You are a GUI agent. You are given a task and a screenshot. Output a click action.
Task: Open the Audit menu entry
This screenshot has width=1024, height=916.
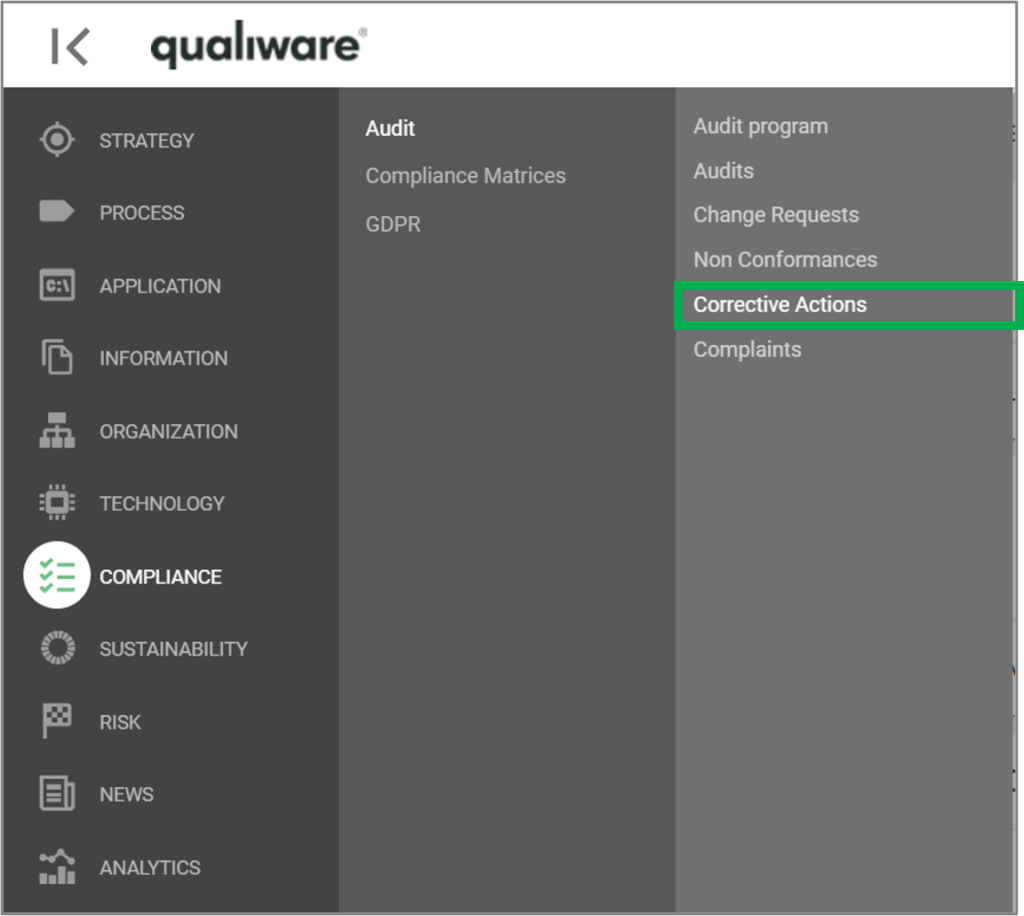tap(390, 128)
